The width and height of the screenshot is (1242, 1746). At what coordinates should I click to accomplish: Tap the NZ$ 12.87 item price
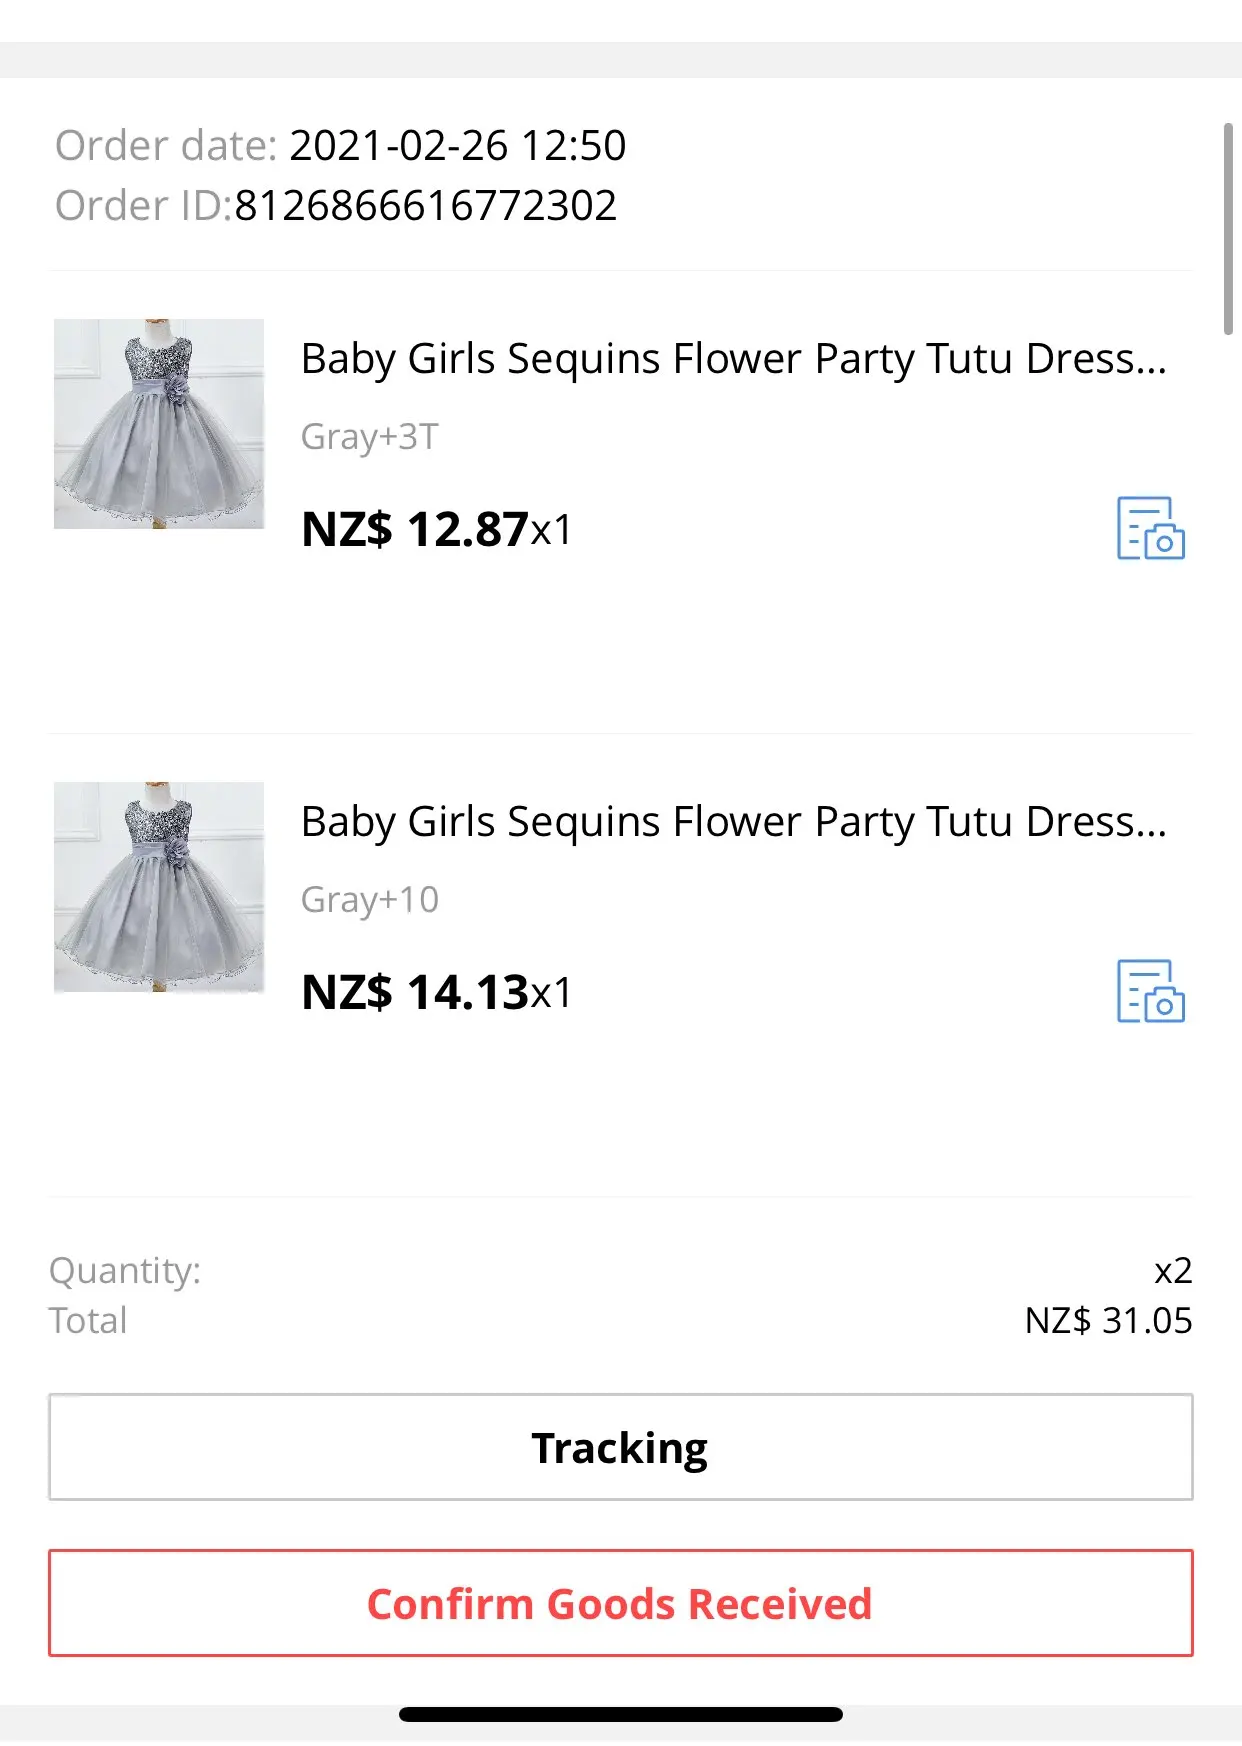coord(415,529)
